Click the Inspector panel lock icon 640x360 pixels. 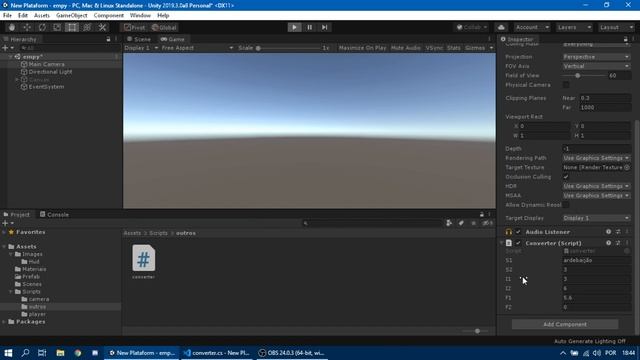[625, 39]
